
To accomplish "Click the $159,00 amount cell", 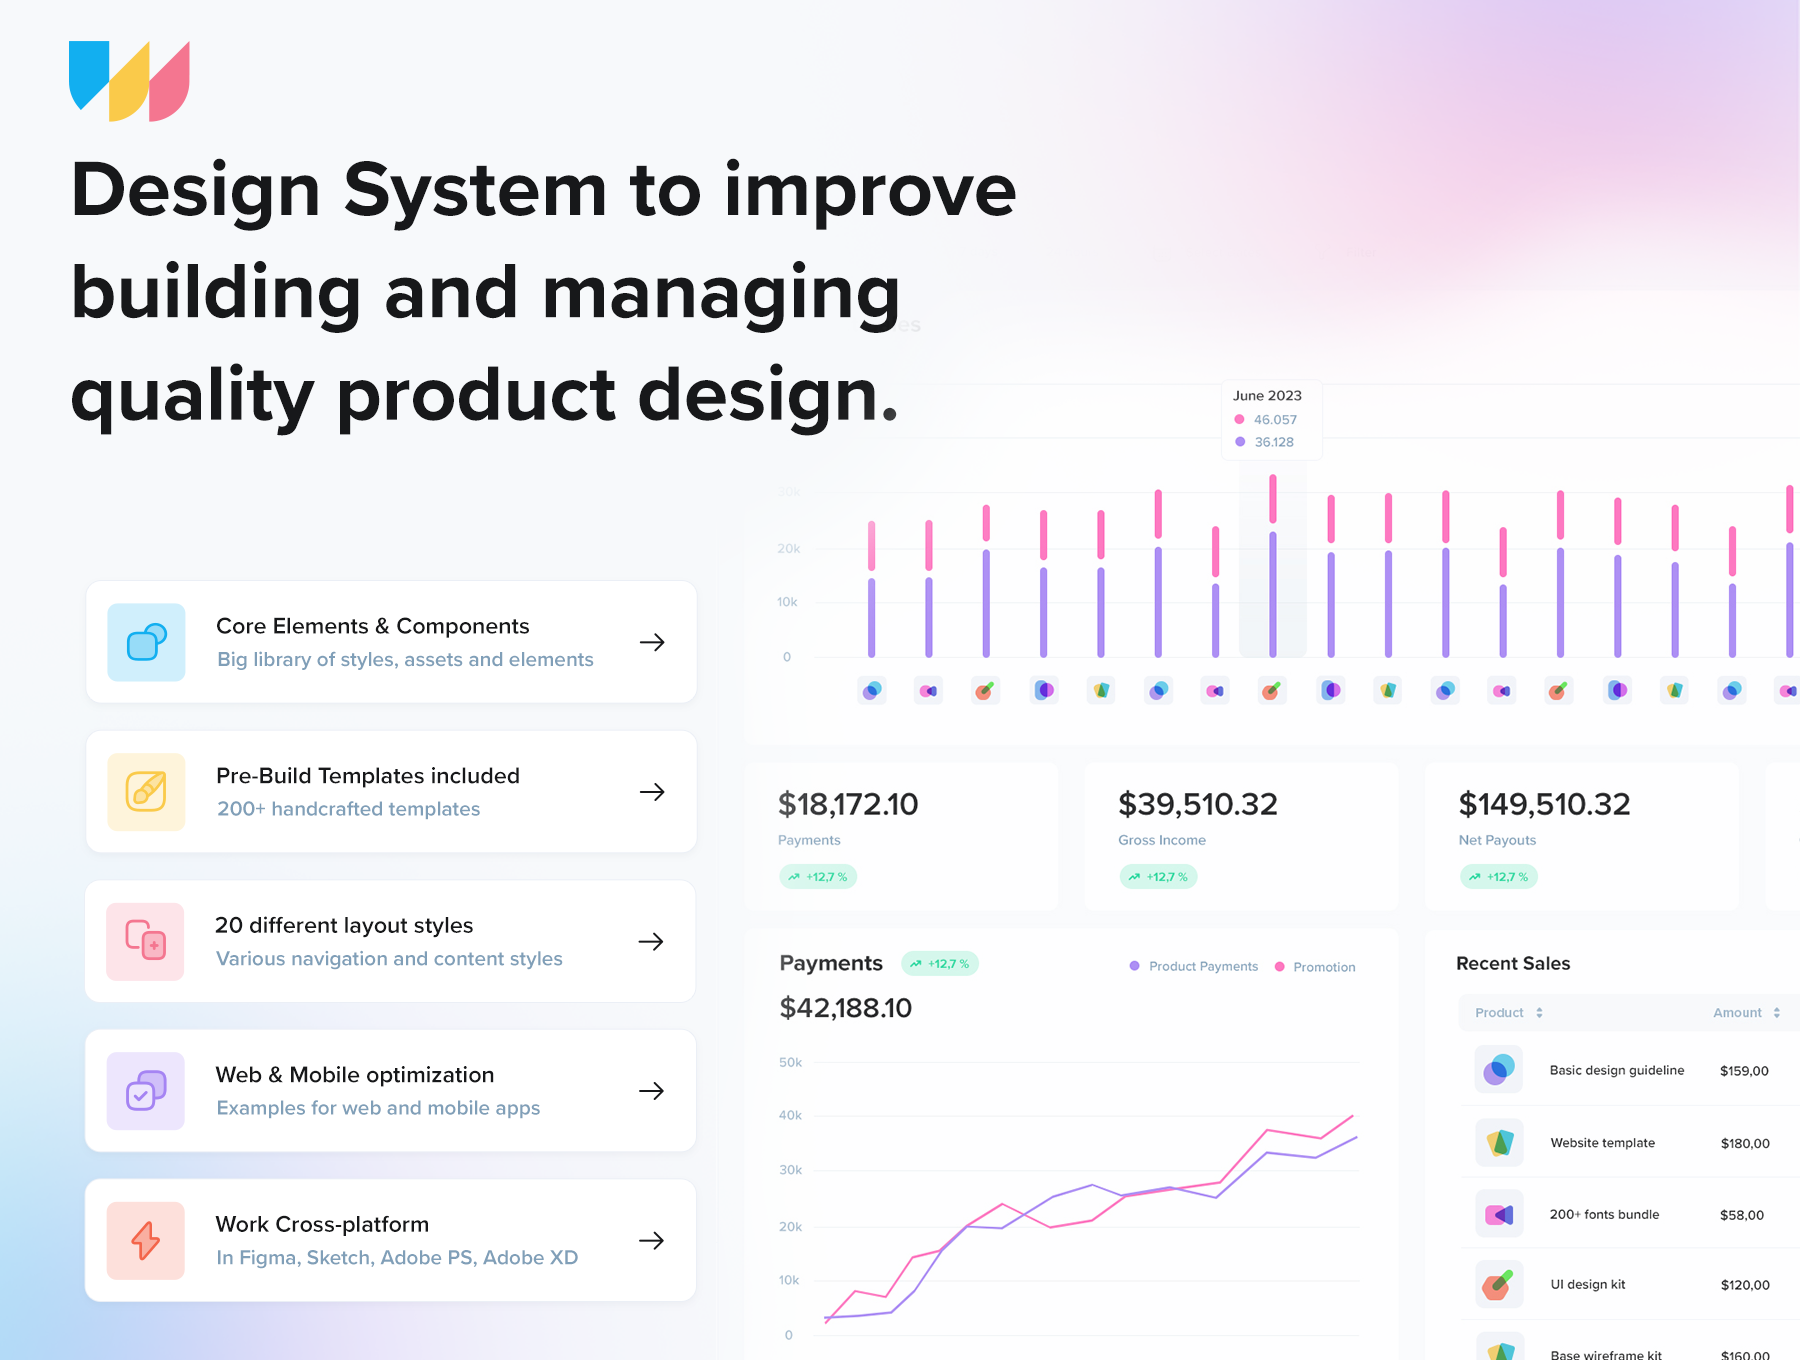I will point(1744,1071).
